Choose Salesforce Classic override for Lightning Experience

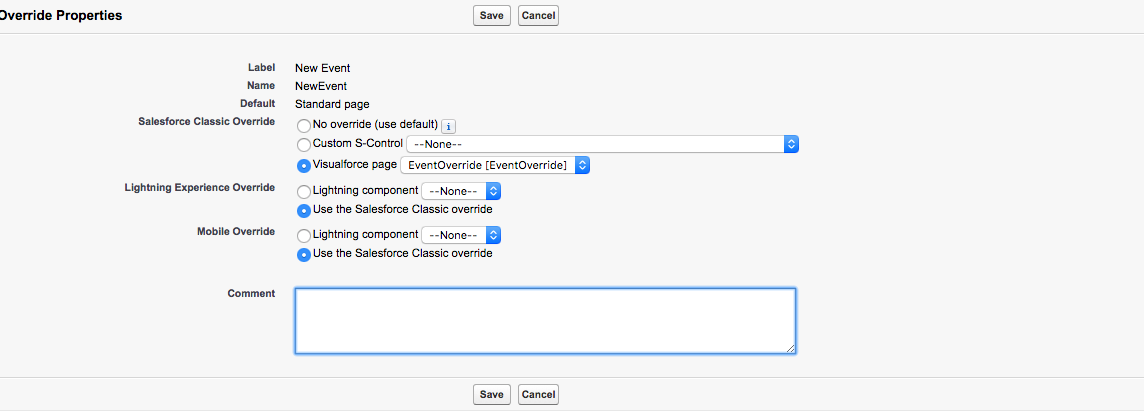pos(304,211)
